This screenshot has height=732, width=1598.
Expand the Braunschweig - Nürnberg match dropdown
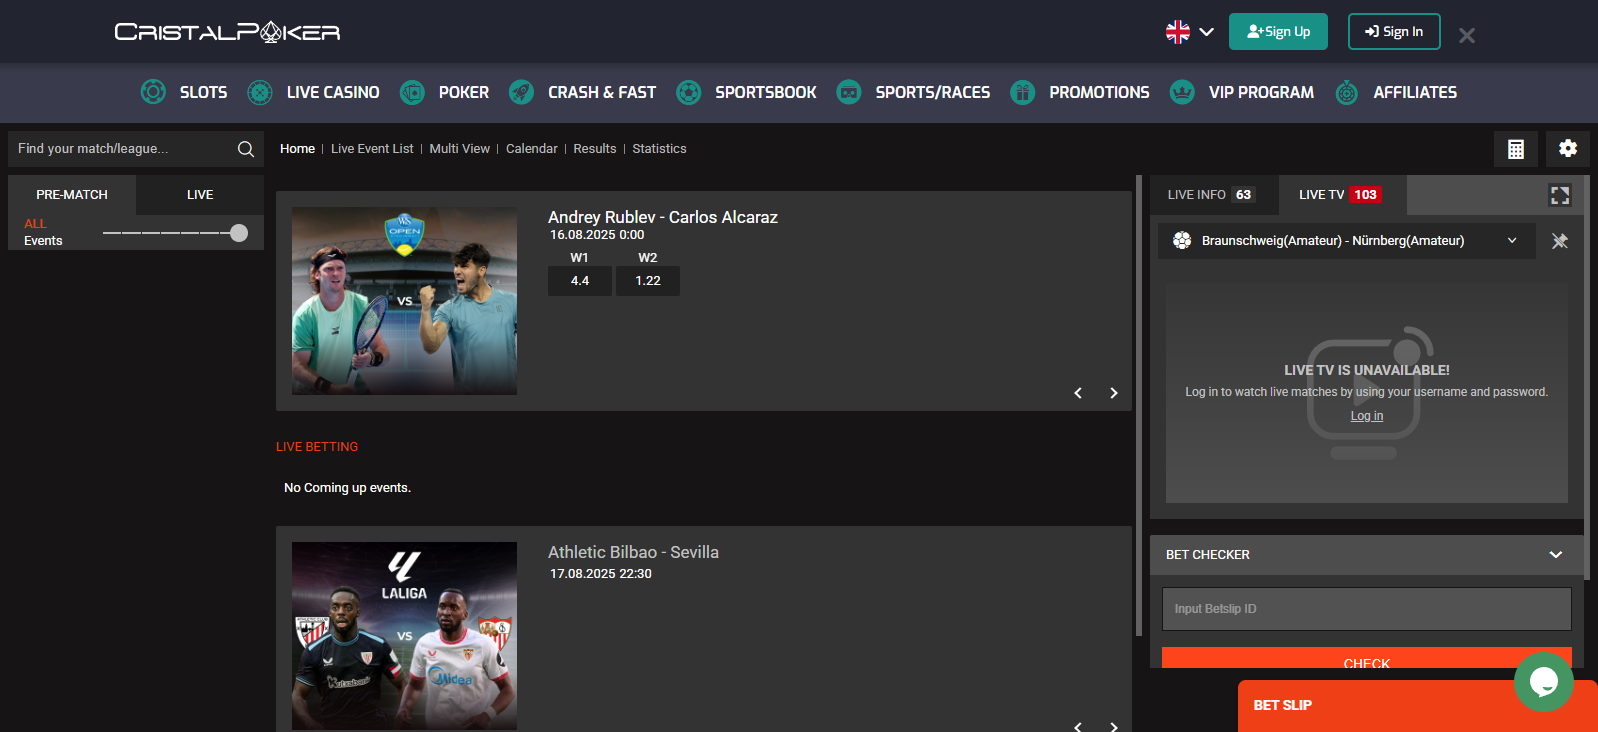click(x=1512, y=241)
